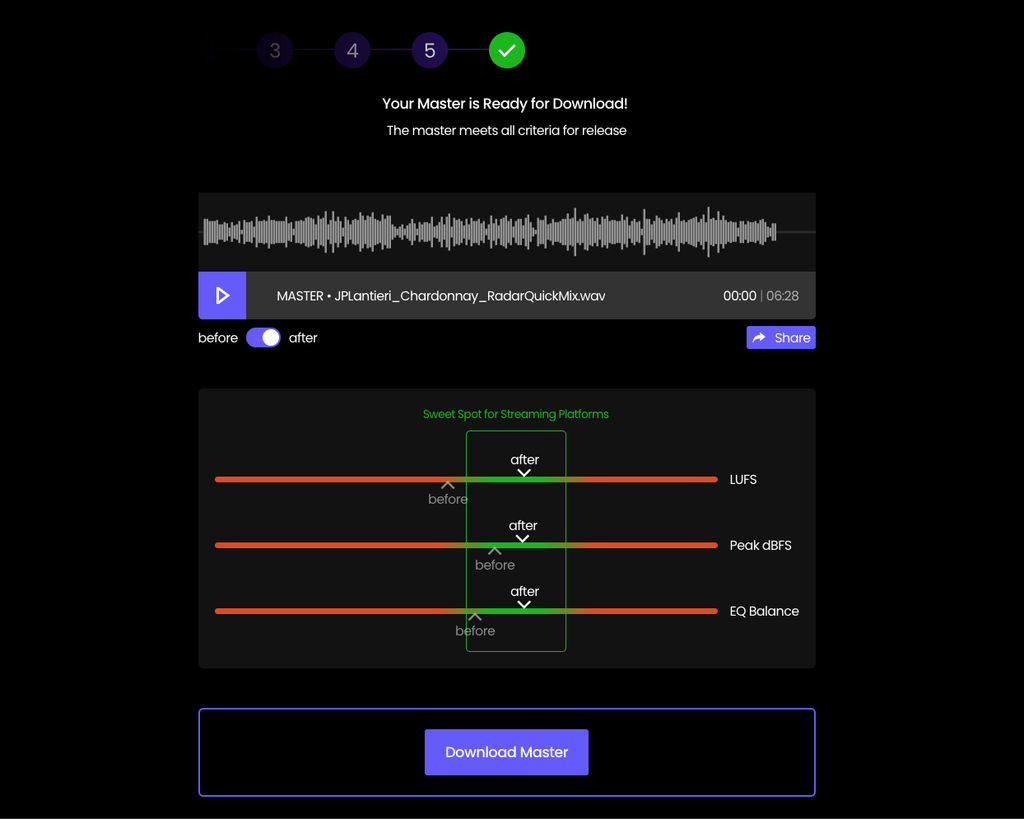Click the "after" label beside the comparison switch

click(303, 337)
